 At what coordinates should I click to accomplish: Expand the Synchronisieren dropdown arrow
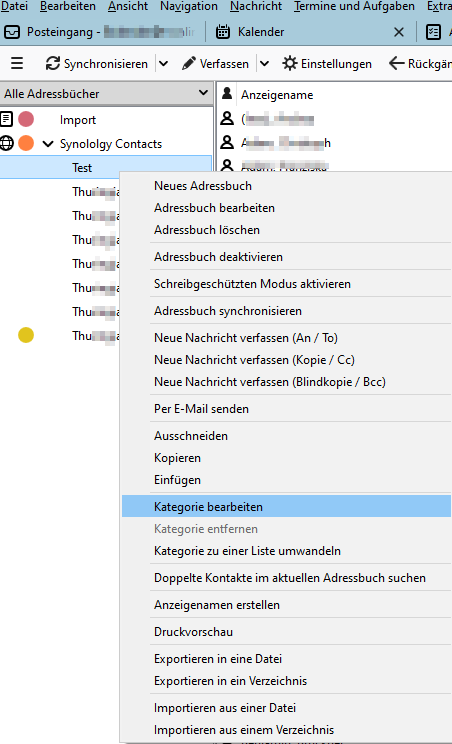coord(163,63)
